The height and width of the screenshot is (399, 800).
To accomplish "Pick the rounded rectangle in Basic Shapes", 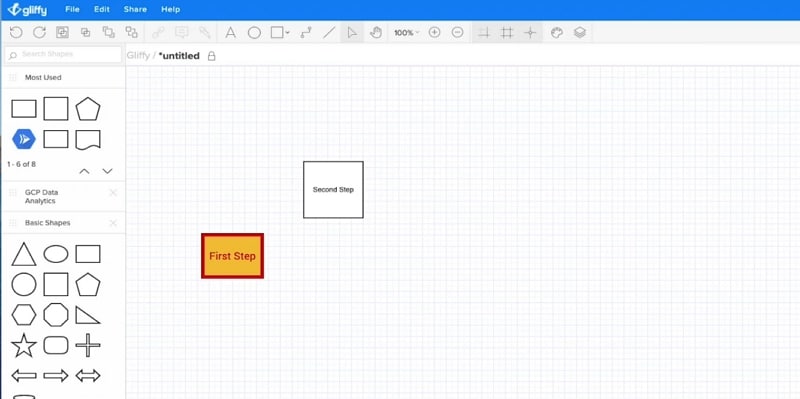I will pyautogui.click(x=56, y=345).
